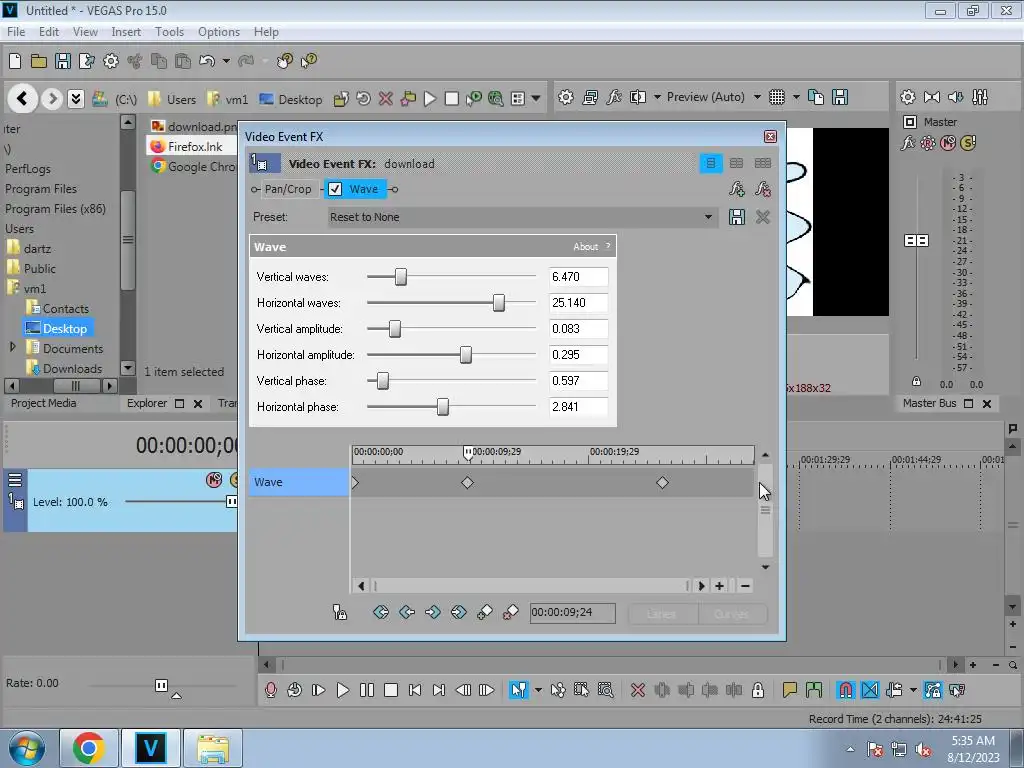Viewport: 1024px width, 768px height.
Task: Select the last keyframe diamond on Wave lane
Action: (662, 483)
